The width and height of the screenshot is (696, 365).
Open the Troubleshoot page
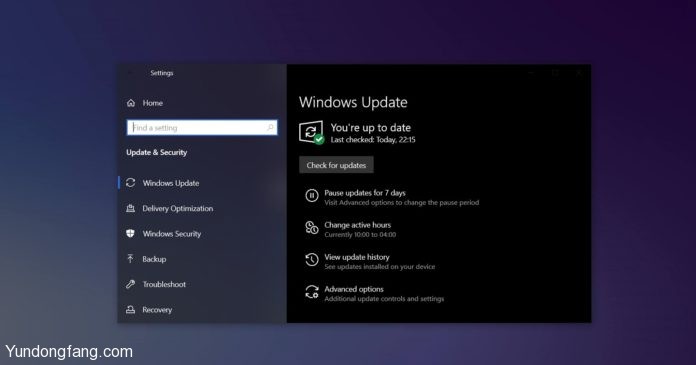pos(164,284)
